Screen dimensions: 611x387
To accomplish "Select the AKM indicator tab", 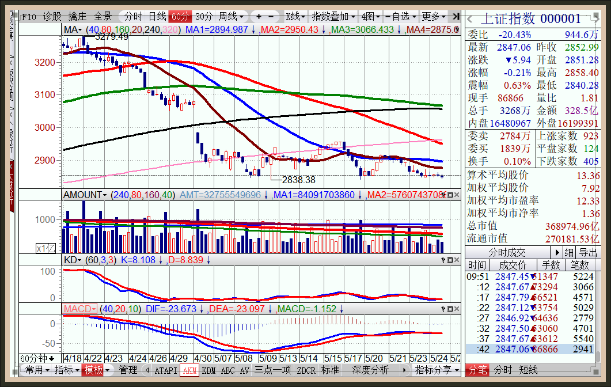I will [190, 370].
